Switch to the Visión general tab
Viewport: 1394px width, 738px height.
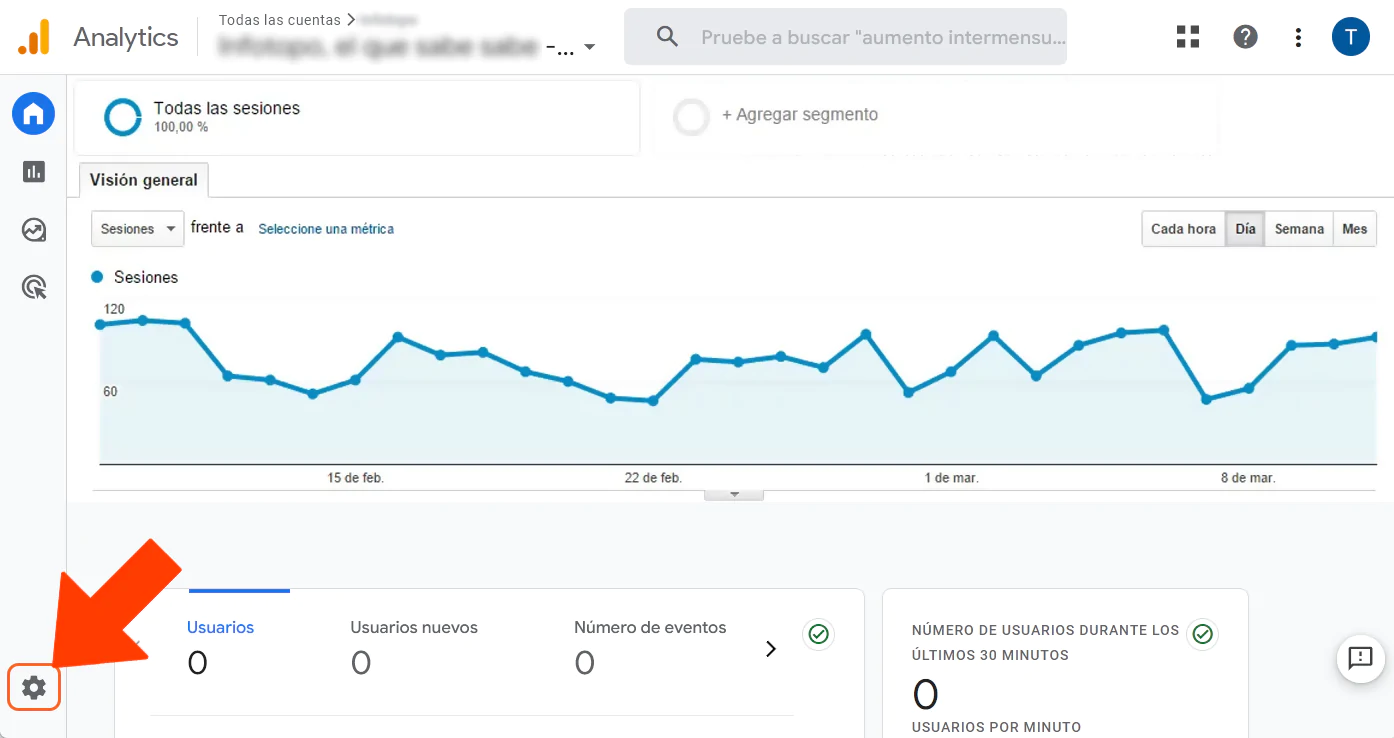point(143,180)
